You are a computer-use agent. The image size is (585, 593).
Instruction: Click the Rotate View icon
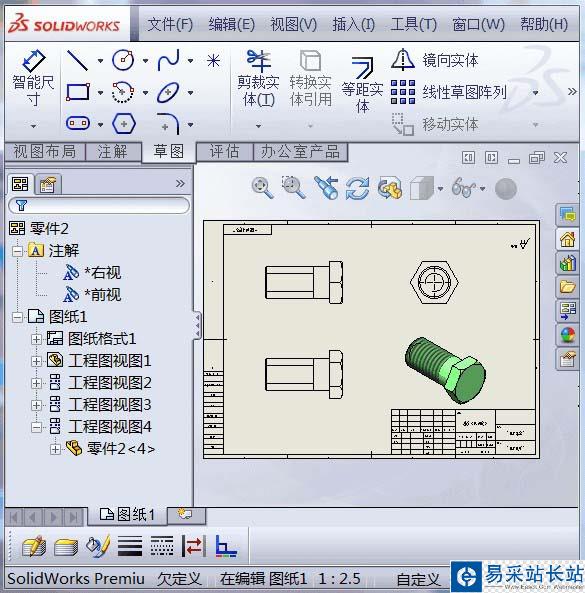coord(357,188)
